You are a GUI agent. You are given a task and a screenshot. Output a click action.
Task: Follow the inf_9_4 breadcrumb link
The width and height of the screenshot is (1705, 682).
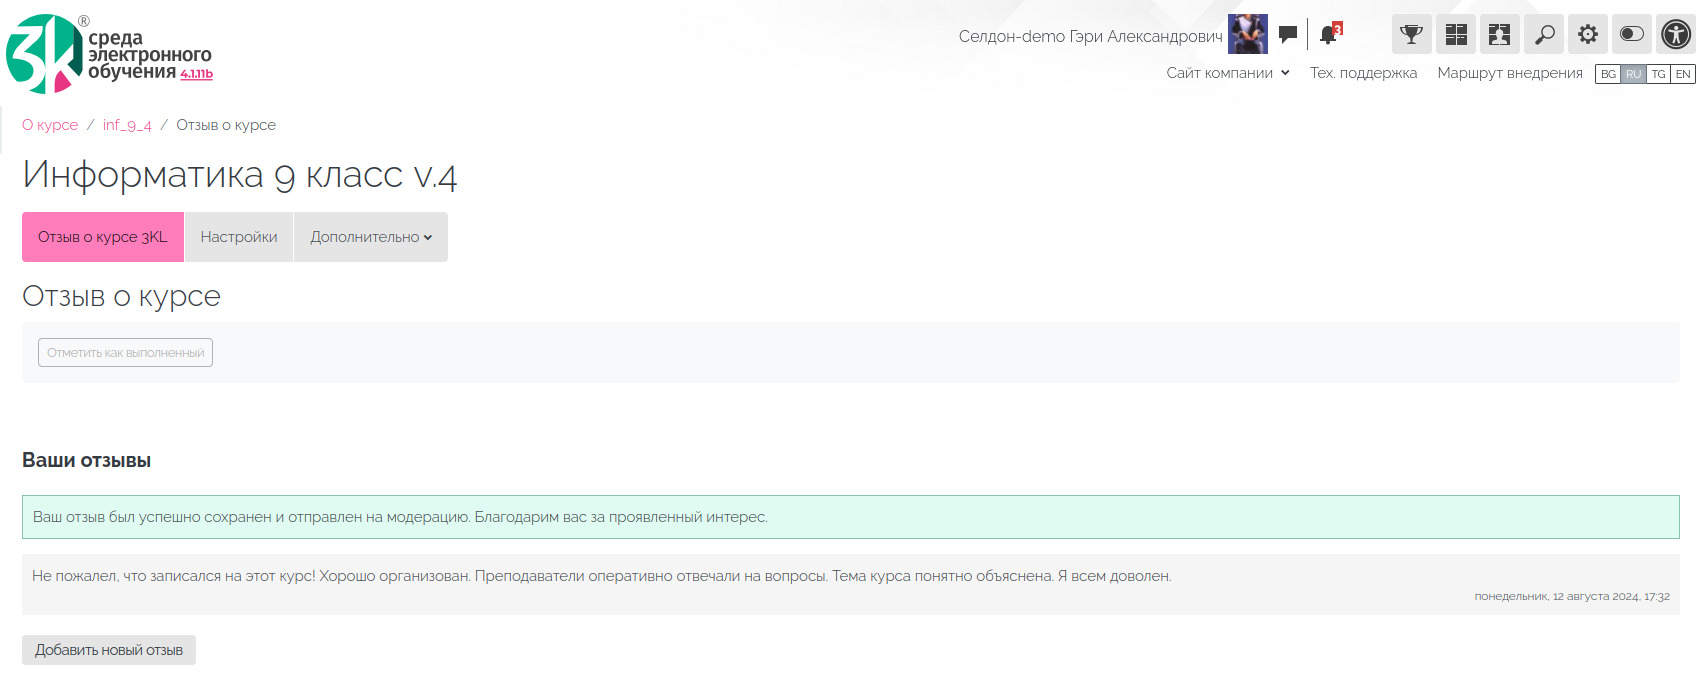tap(127, 125)
